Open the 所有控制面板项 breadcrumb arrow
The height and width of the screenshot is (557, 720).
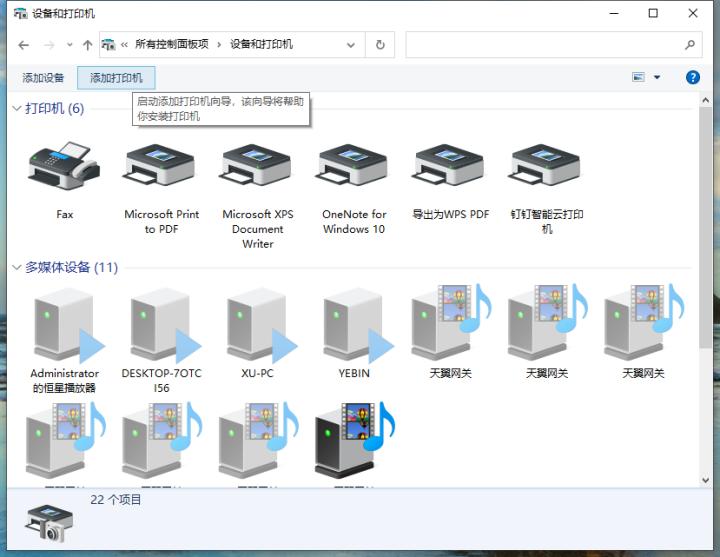(x=219, y=45)
